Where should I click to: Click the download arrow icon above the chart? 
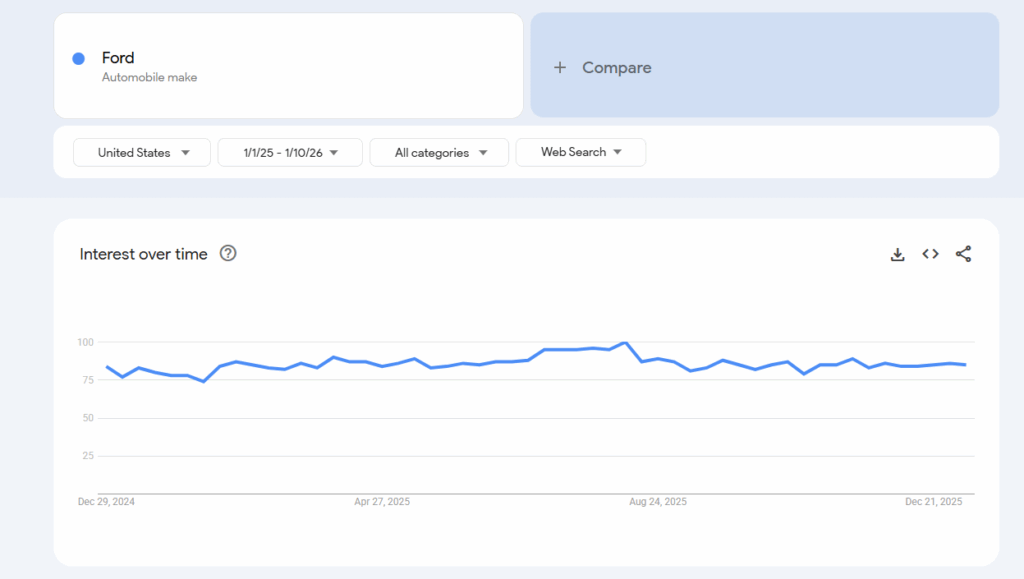click(897, 254)
